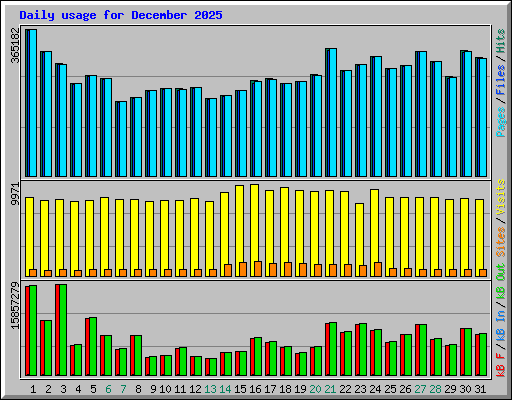Click day label 22 on x-axis

[345, 389]
